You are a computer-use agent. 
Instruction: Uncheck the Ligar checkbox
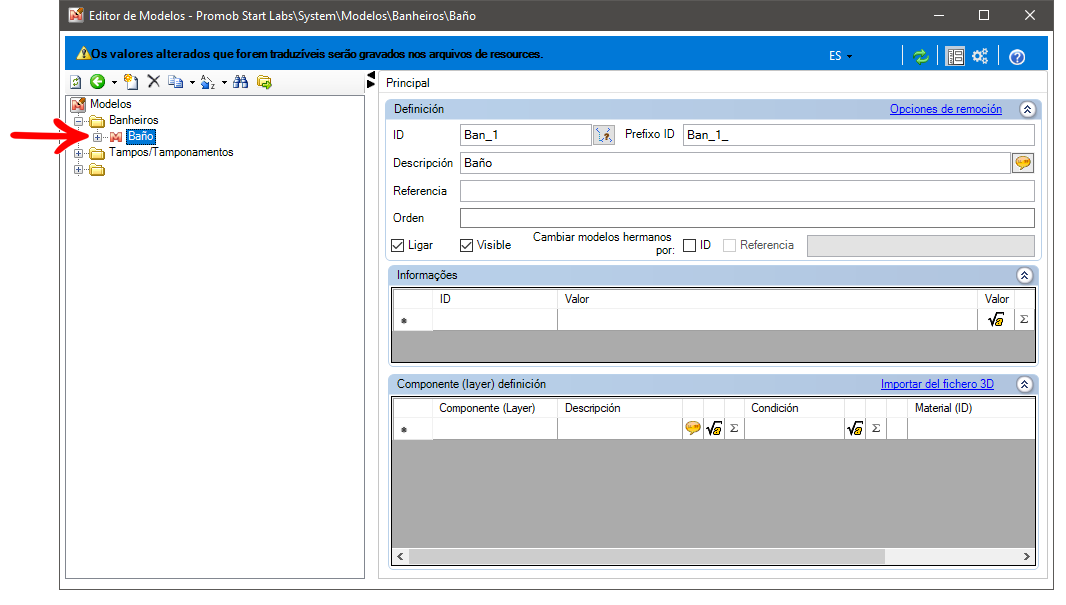[398, 245]
